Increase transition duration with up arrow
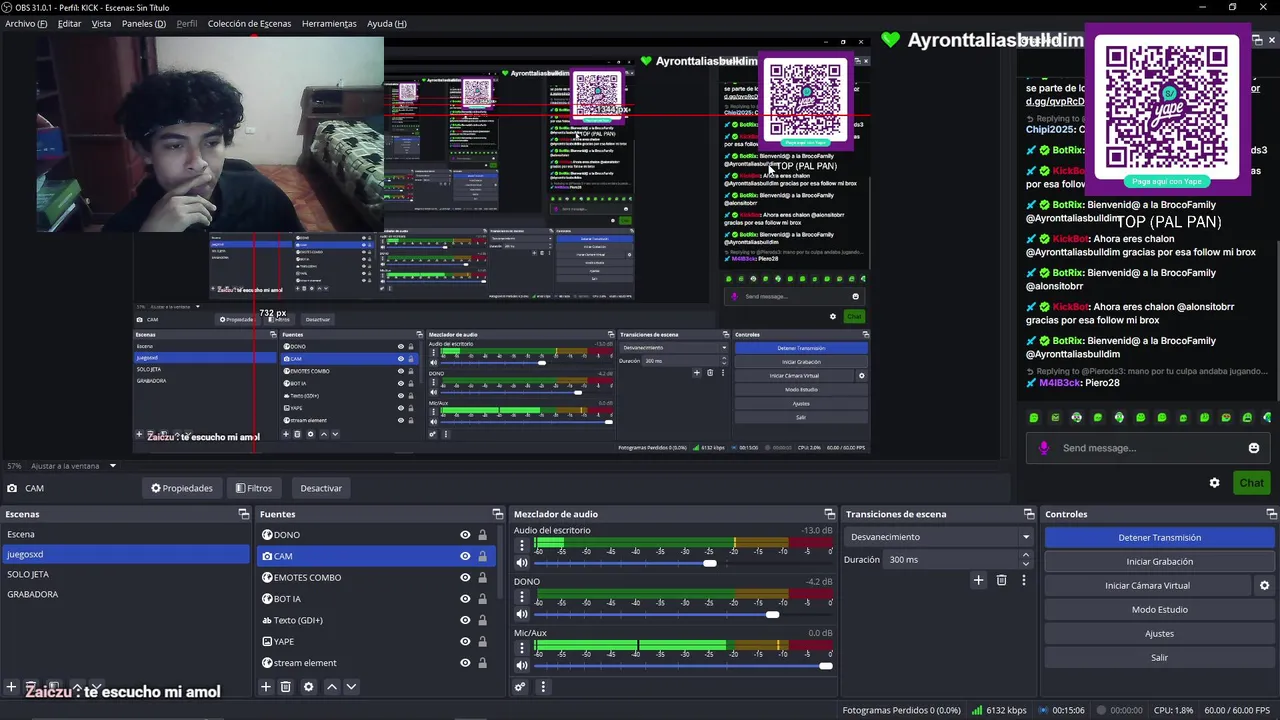Viewport: 1280px width, 720px height. point(1025,555)
